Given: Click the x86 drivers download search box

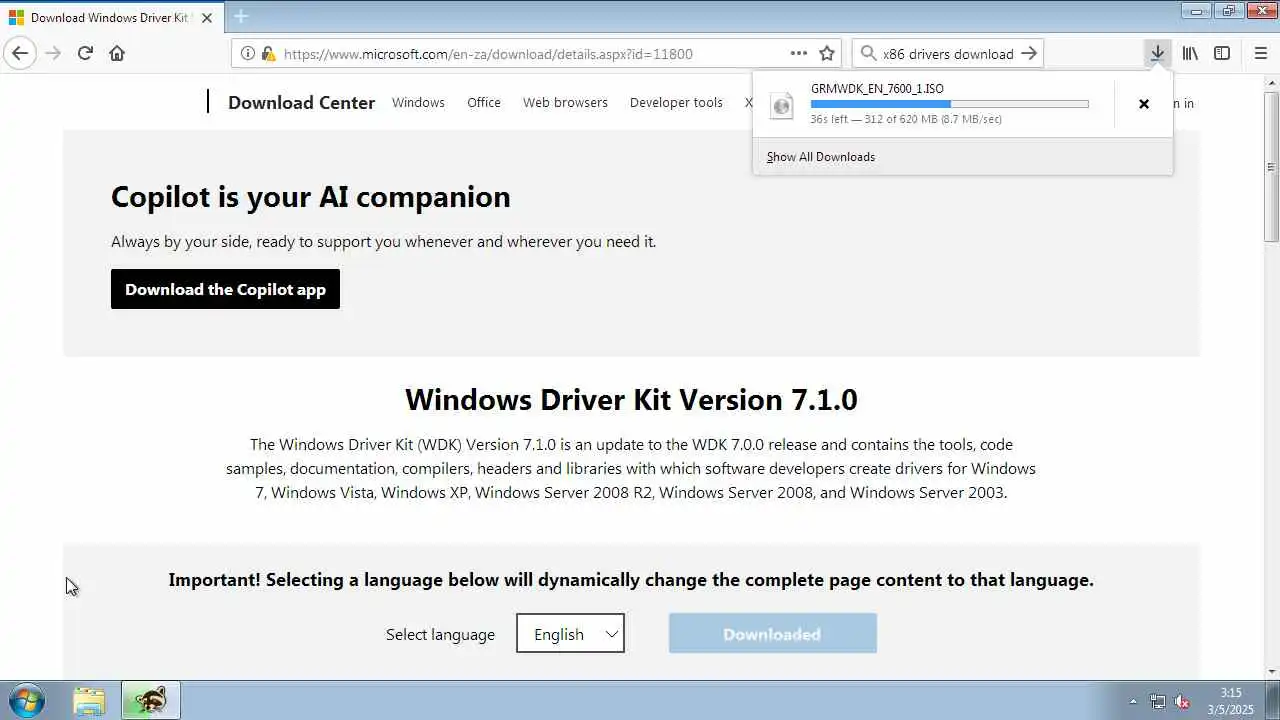Looking at the screenshot, I should coord(947,54).
